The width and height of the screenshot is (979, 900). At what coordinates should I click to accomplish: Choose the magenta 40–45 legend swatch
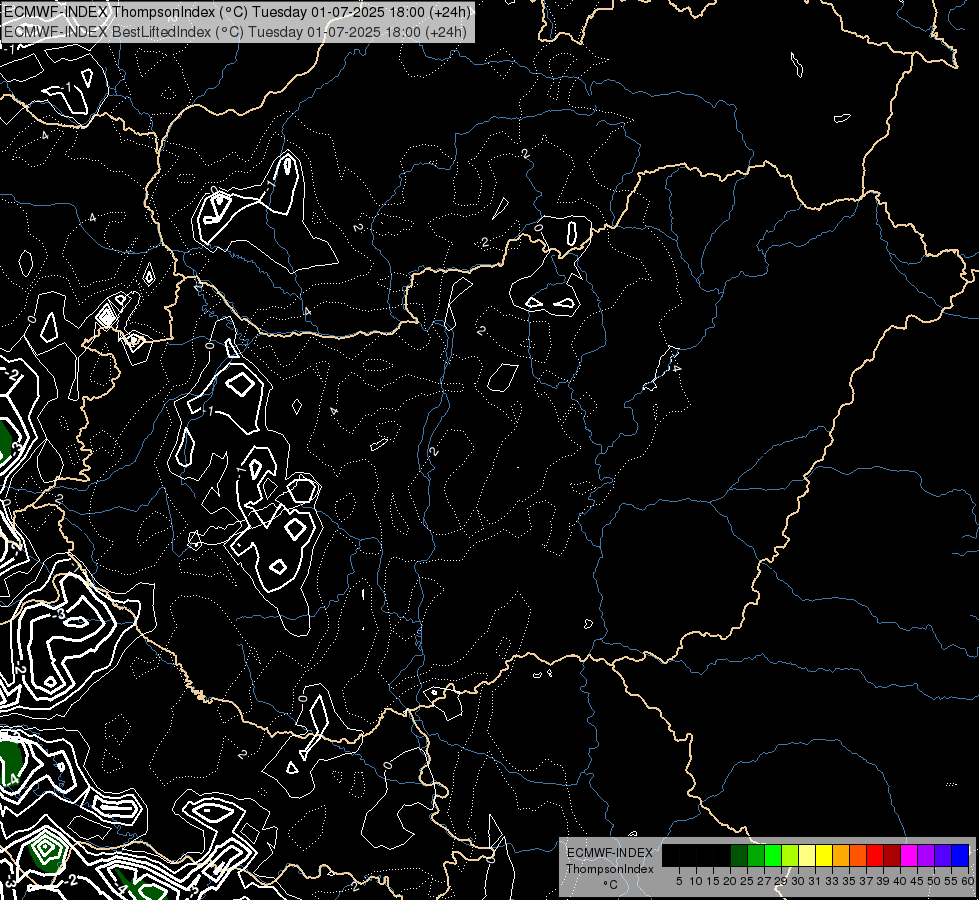(910, 856)
